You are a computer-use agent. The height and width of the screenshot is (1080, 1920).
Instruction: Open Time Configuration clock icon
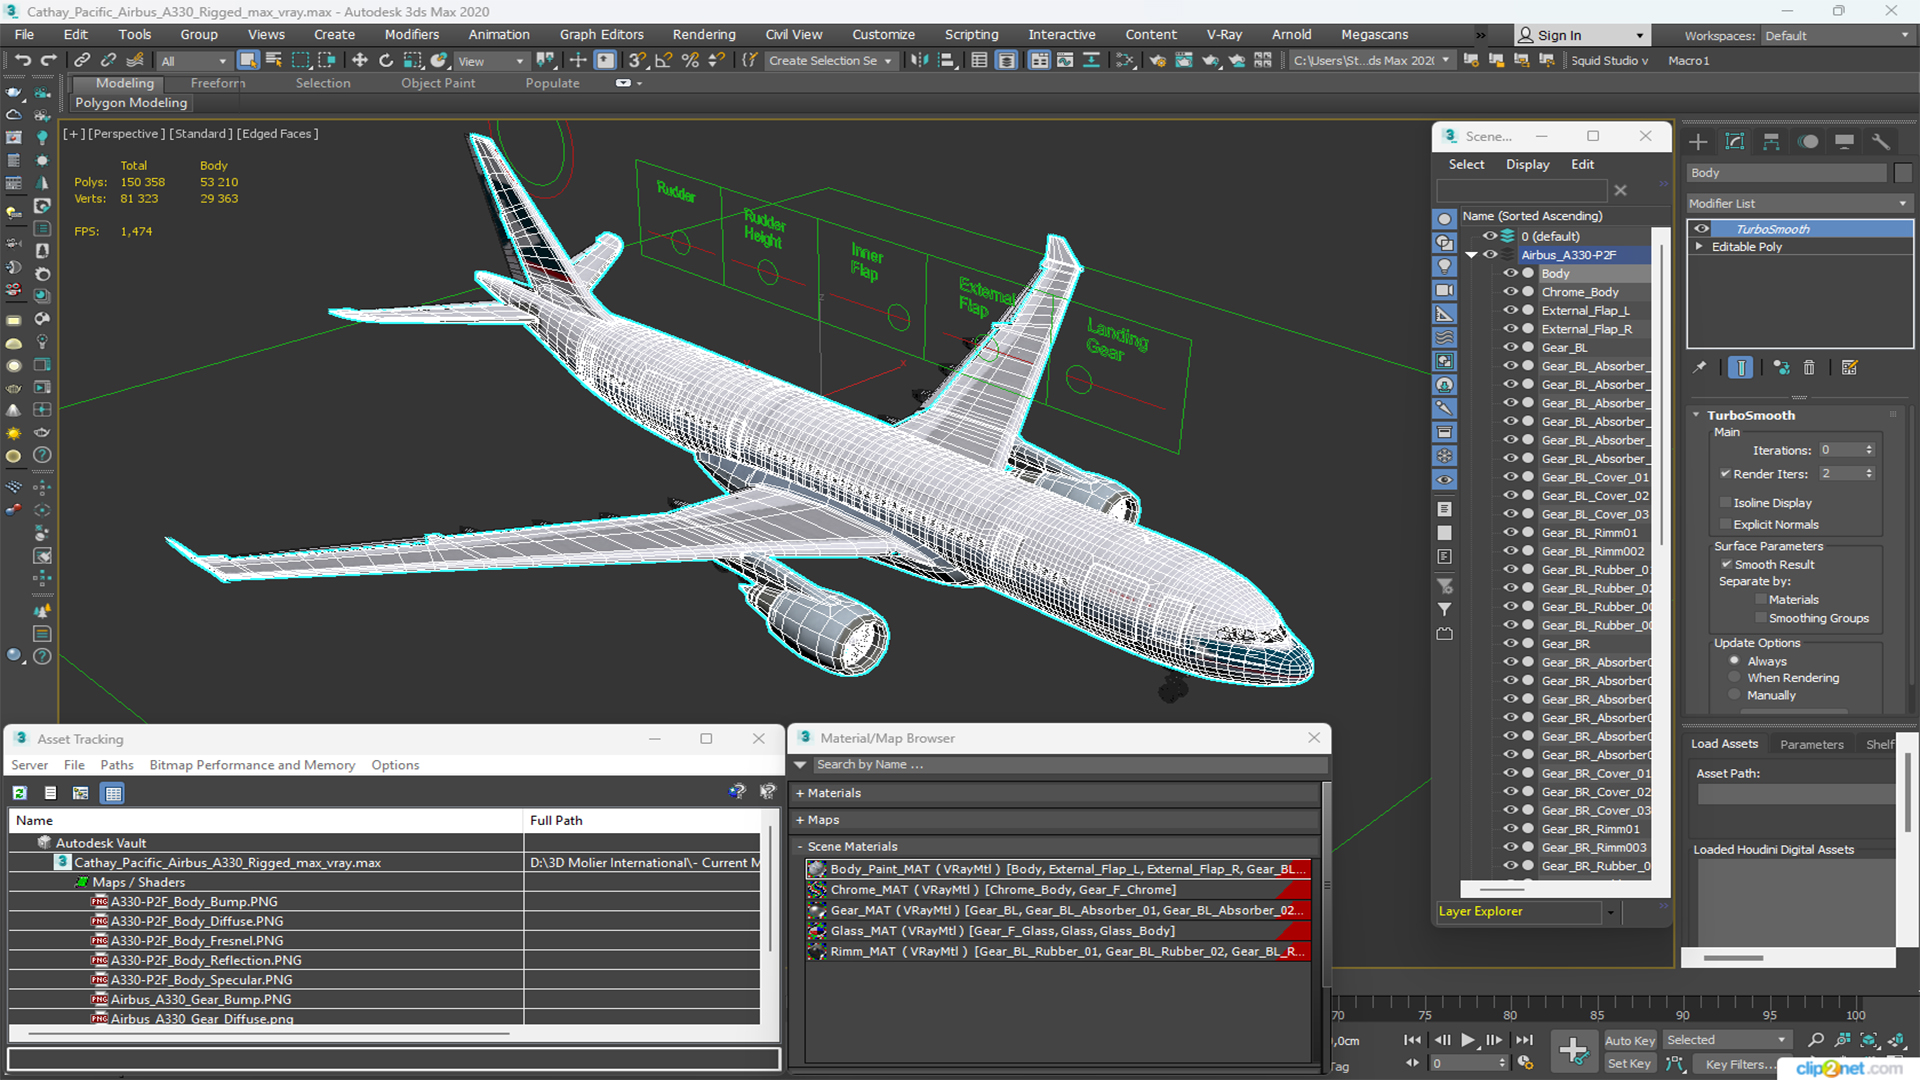tap(1525, 1063)
